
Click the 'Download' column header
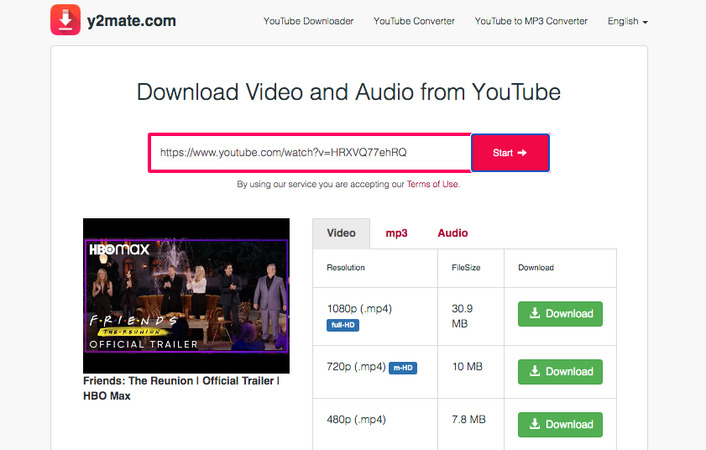pyautogui.click(x=536, y=268)
